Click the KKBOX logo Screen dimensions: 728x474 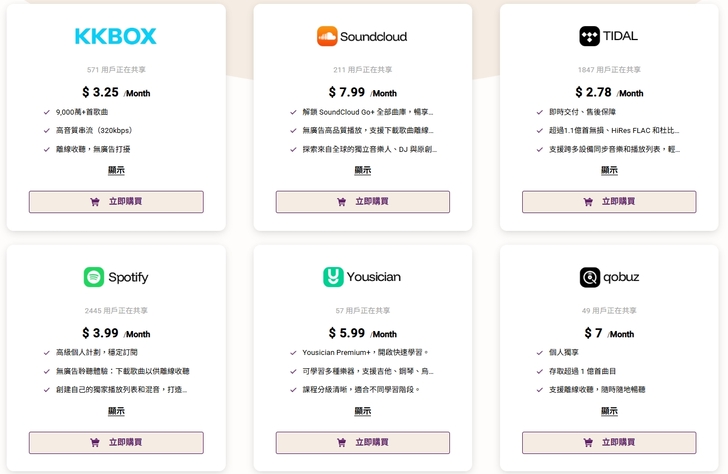(x=116, y=37)
